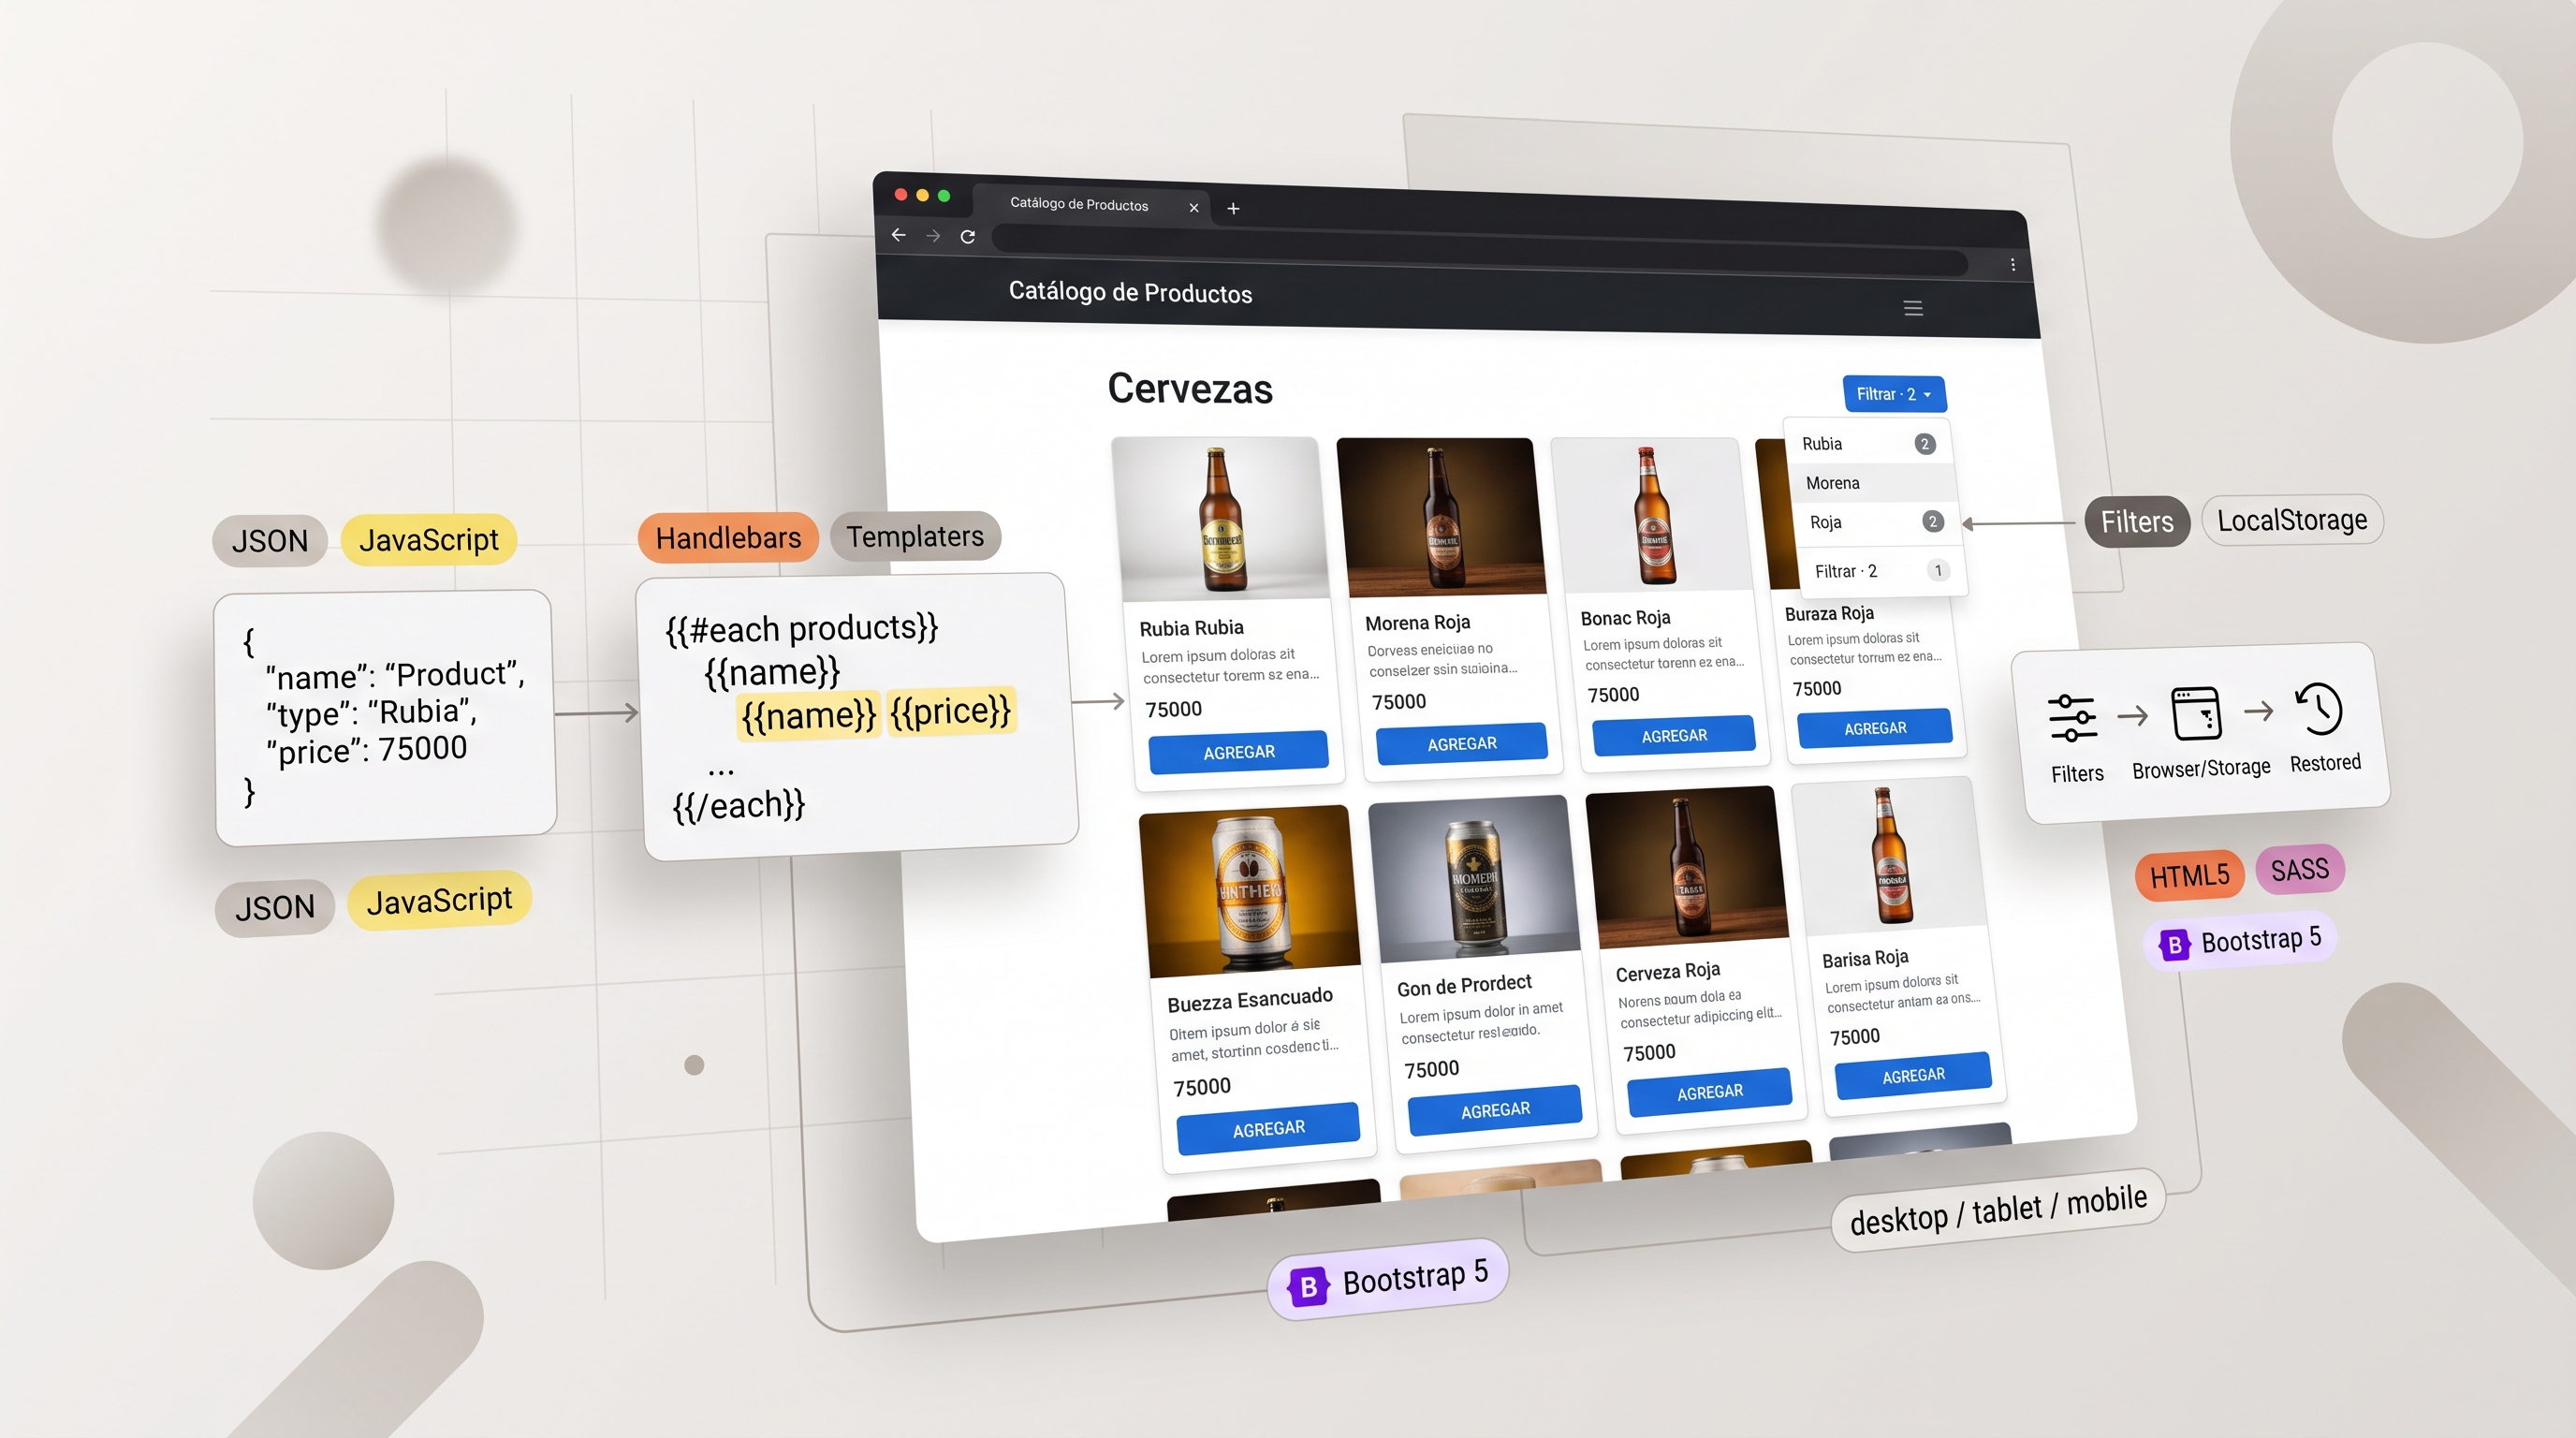Click the Restored history clock icon
This screenshot has height=1438, width=2576.
coord(2318,708)
